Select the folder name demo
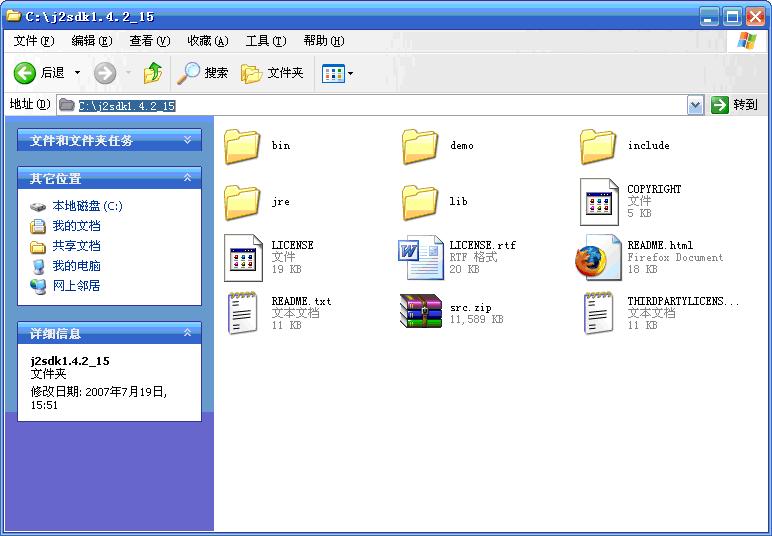The height and width of the screenshot is (536, 772). pyautogui.click(x=461, y=146)
